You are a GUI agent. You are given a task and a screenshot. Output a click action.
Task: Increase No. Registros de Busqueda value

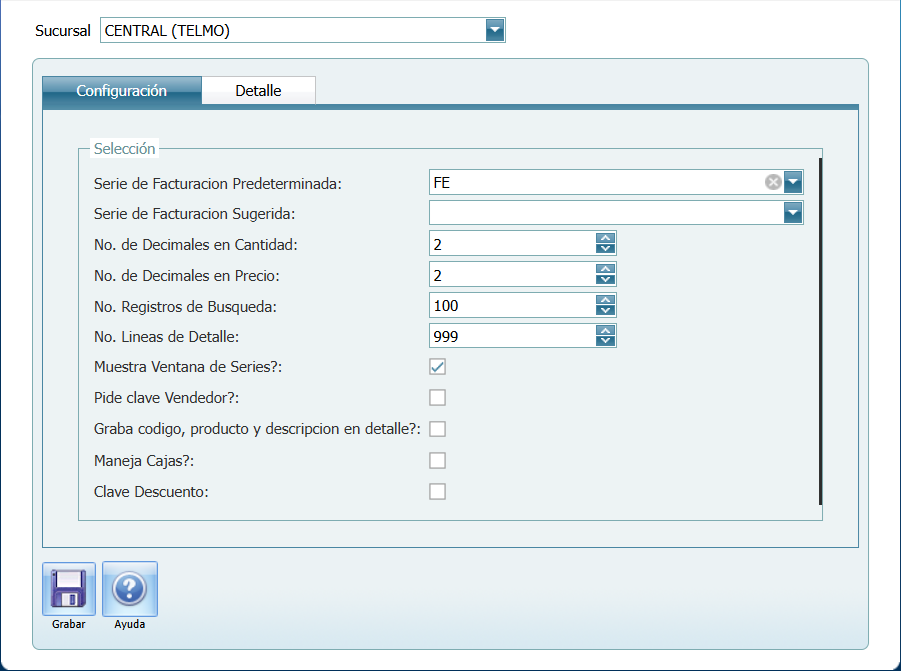604,300
